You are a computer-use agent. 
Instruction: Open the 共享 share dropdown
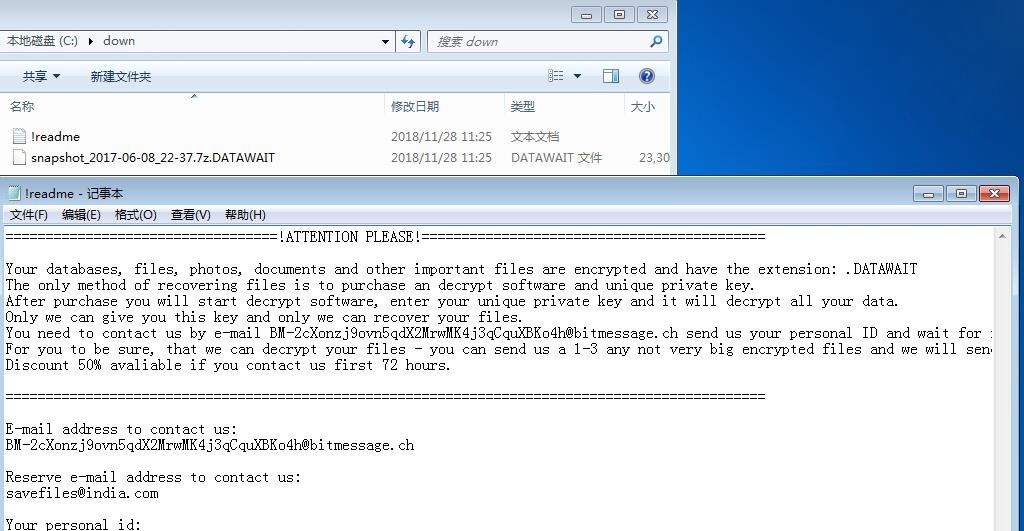41,76
